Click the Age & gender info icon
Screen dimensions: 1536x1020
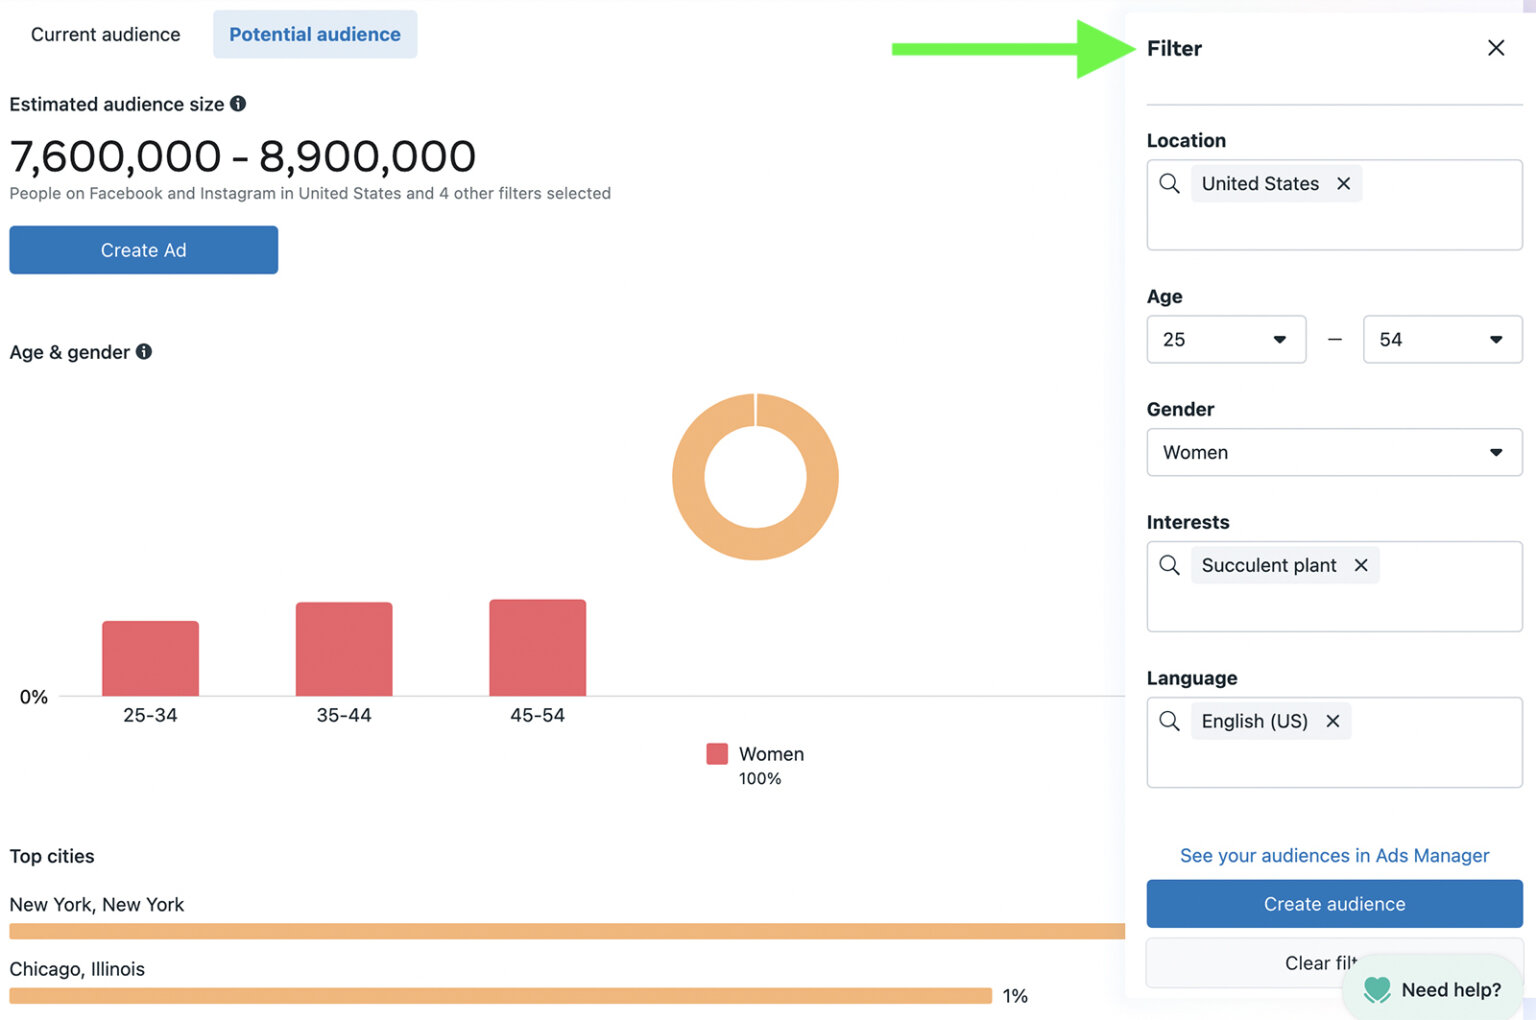point(143,351)
